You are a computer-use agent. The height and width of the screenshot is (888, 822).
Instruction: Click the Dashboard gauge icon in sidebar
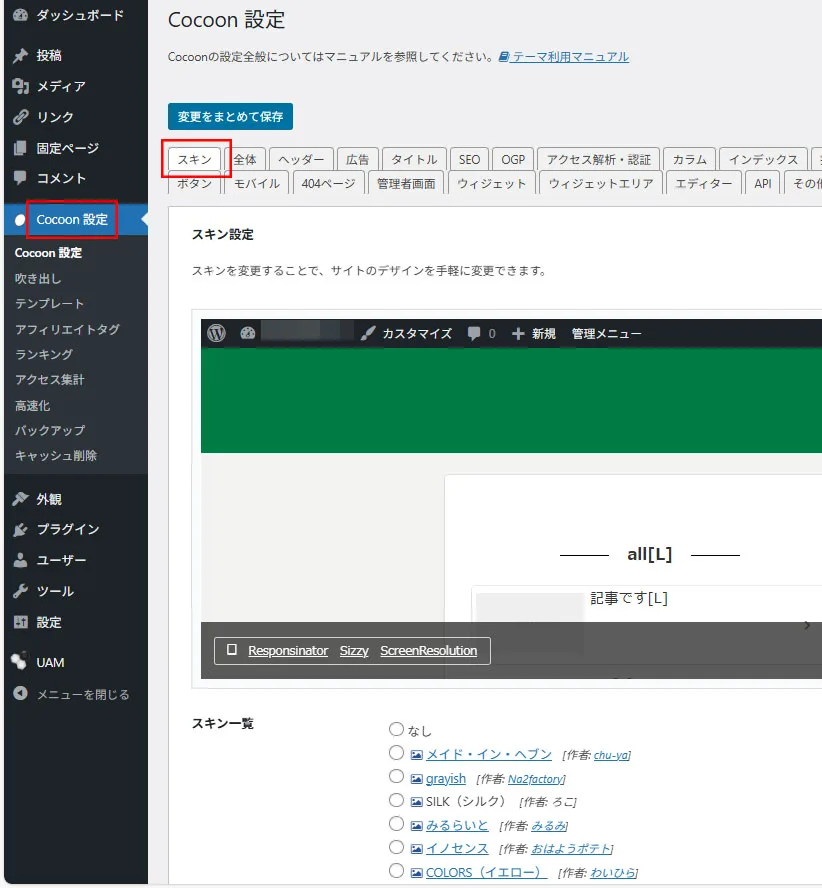click(21, 16)
